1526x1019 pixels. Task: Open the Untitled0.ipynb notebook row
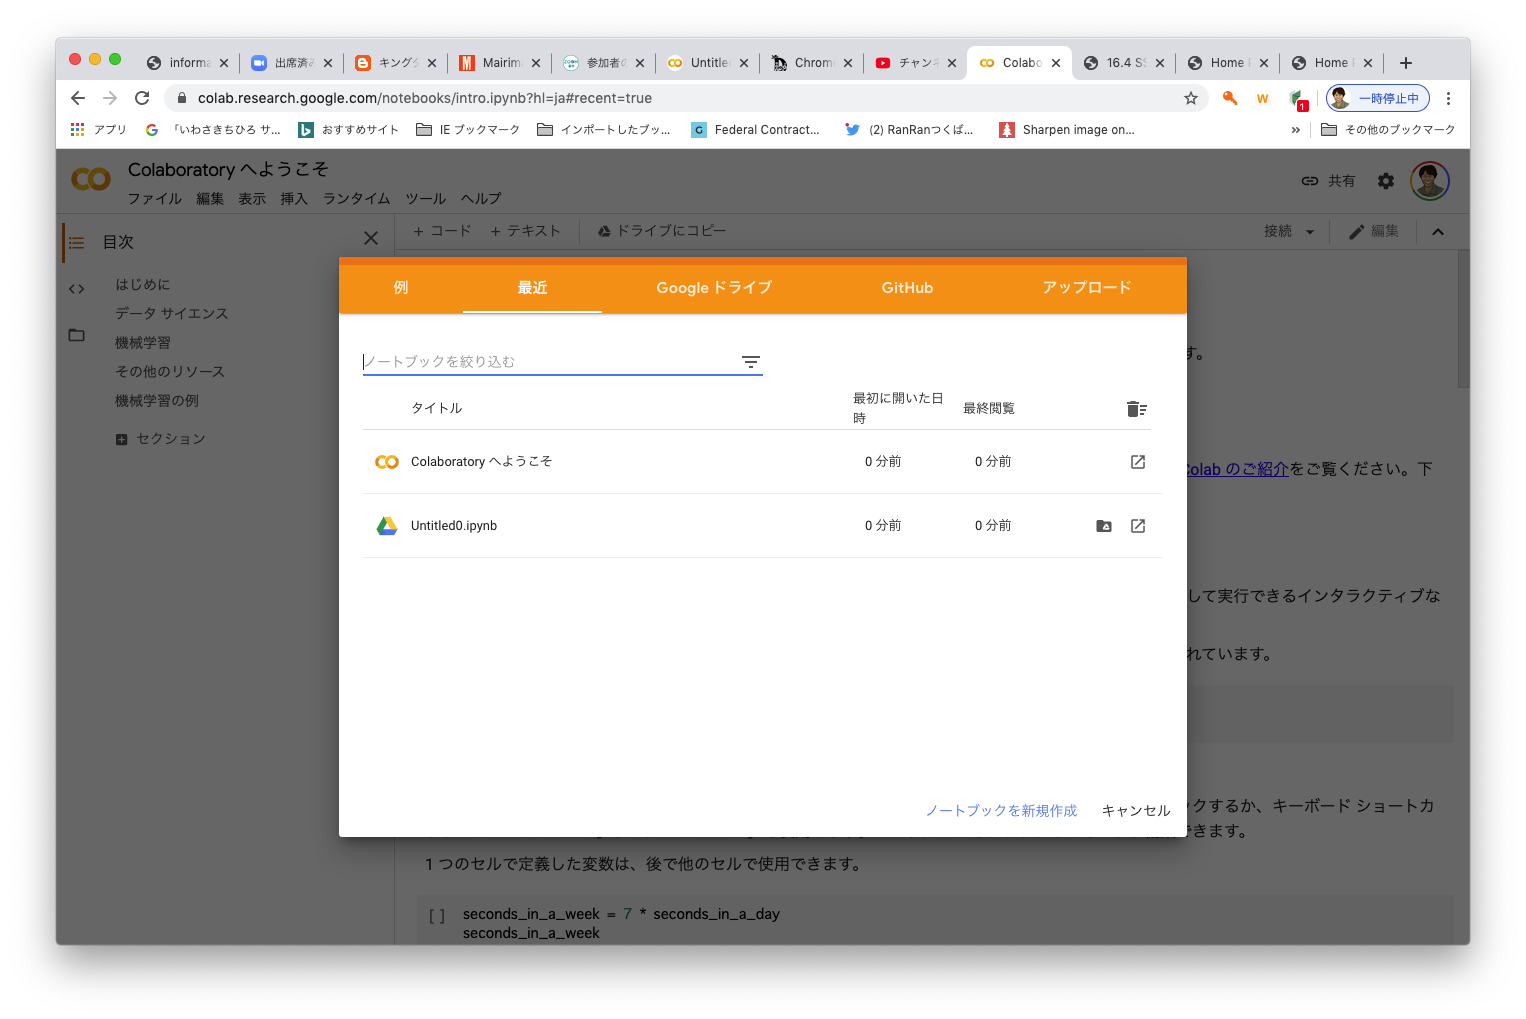[762, 526]
